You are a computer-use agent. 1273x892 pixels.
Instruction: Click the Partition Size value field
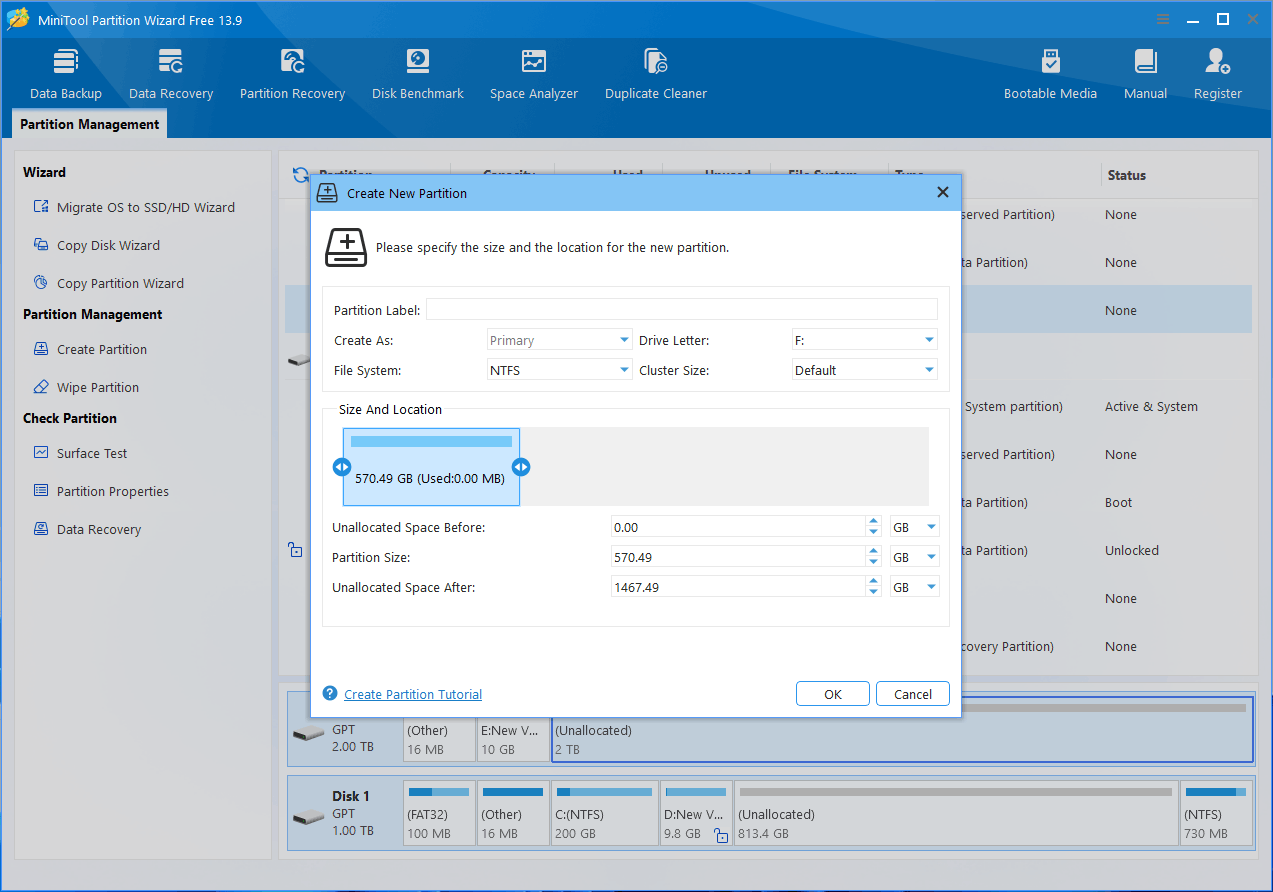[738, 557]
